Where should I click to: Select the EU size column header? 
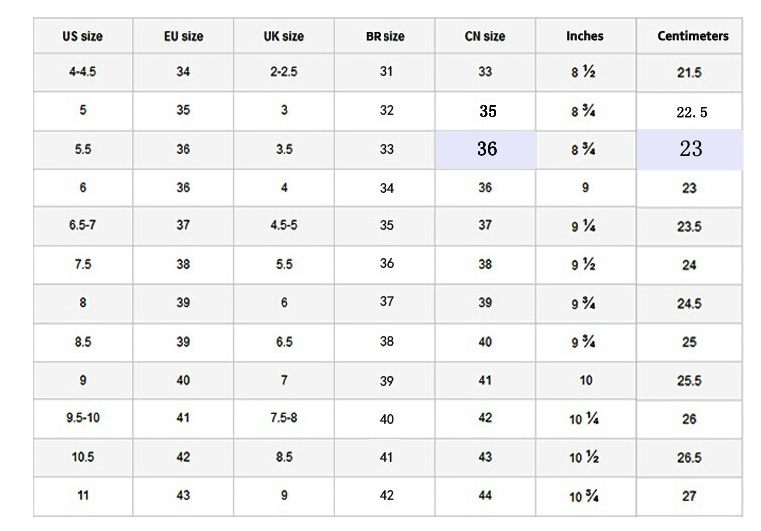[x=183, y=36]
